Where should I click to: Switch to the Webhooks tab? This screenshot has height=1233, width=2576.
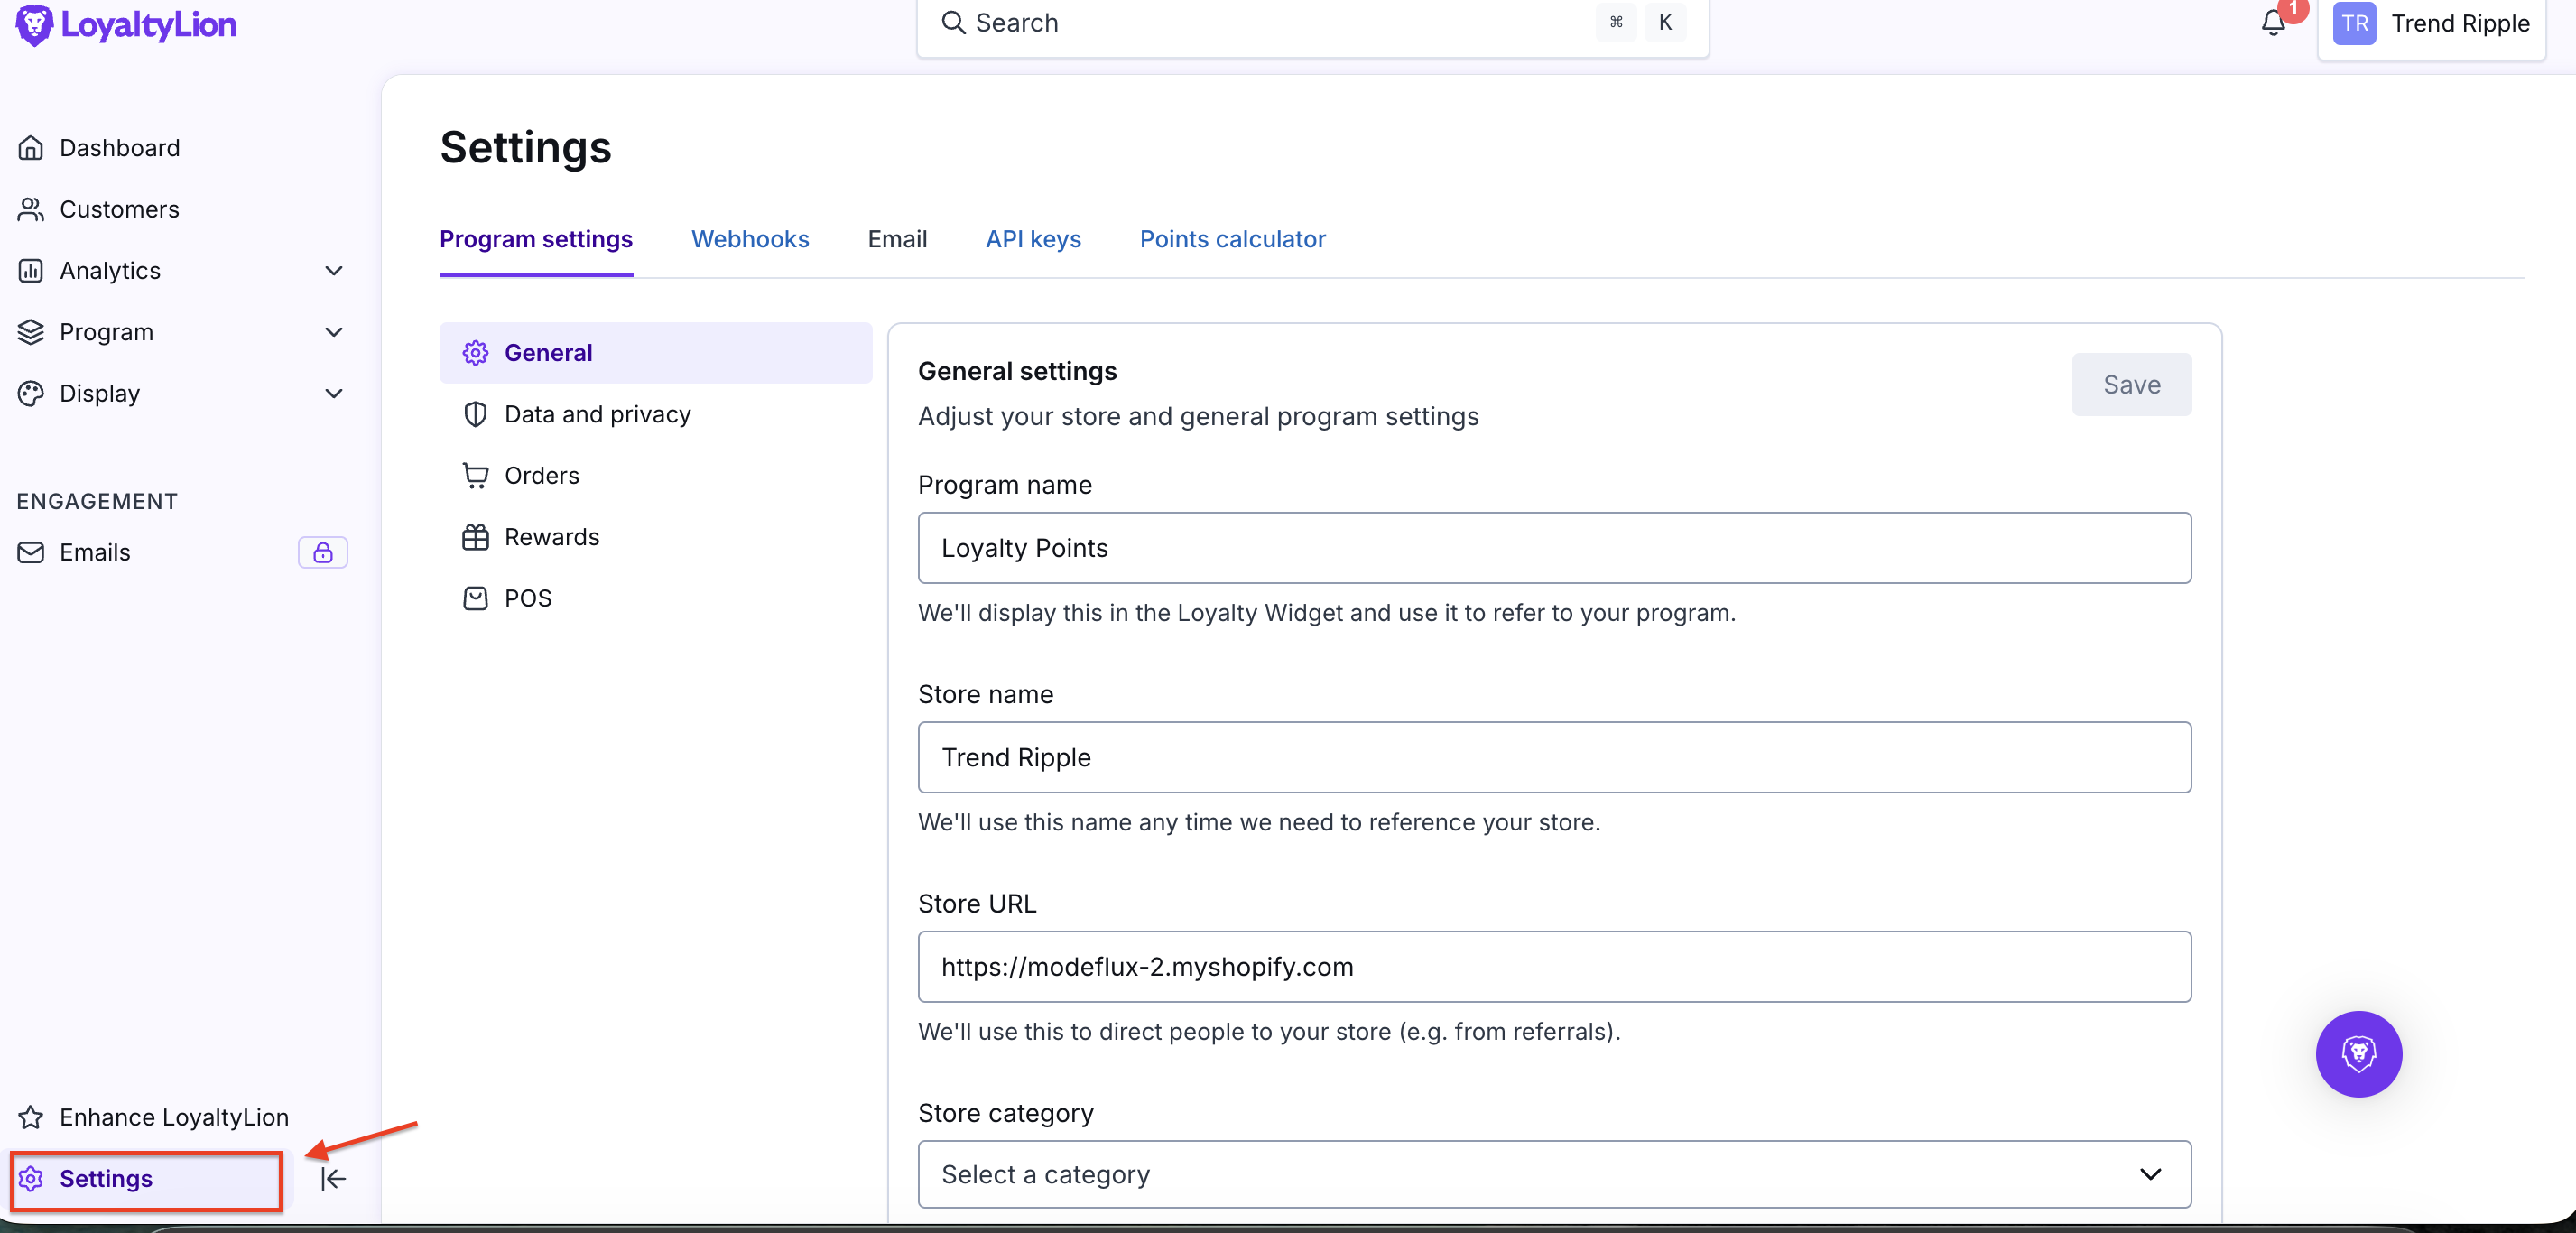coord(749,239)
